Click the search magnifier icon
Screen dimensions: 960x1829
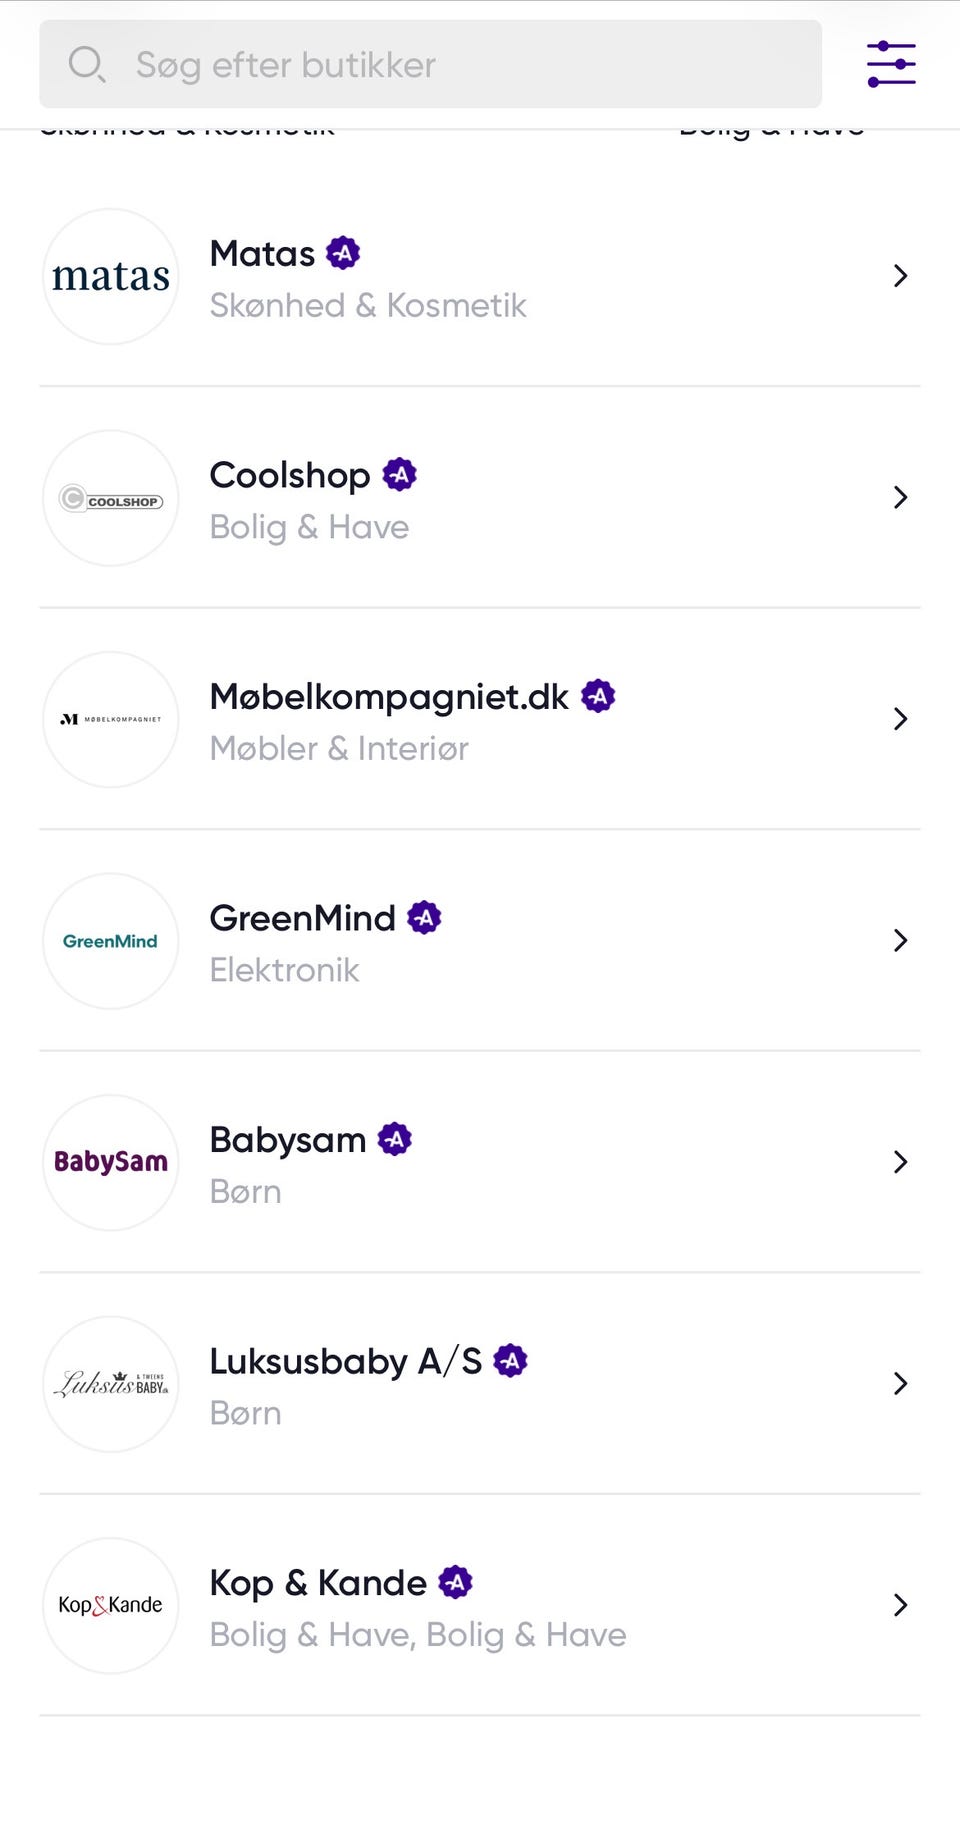pos(86,64)
